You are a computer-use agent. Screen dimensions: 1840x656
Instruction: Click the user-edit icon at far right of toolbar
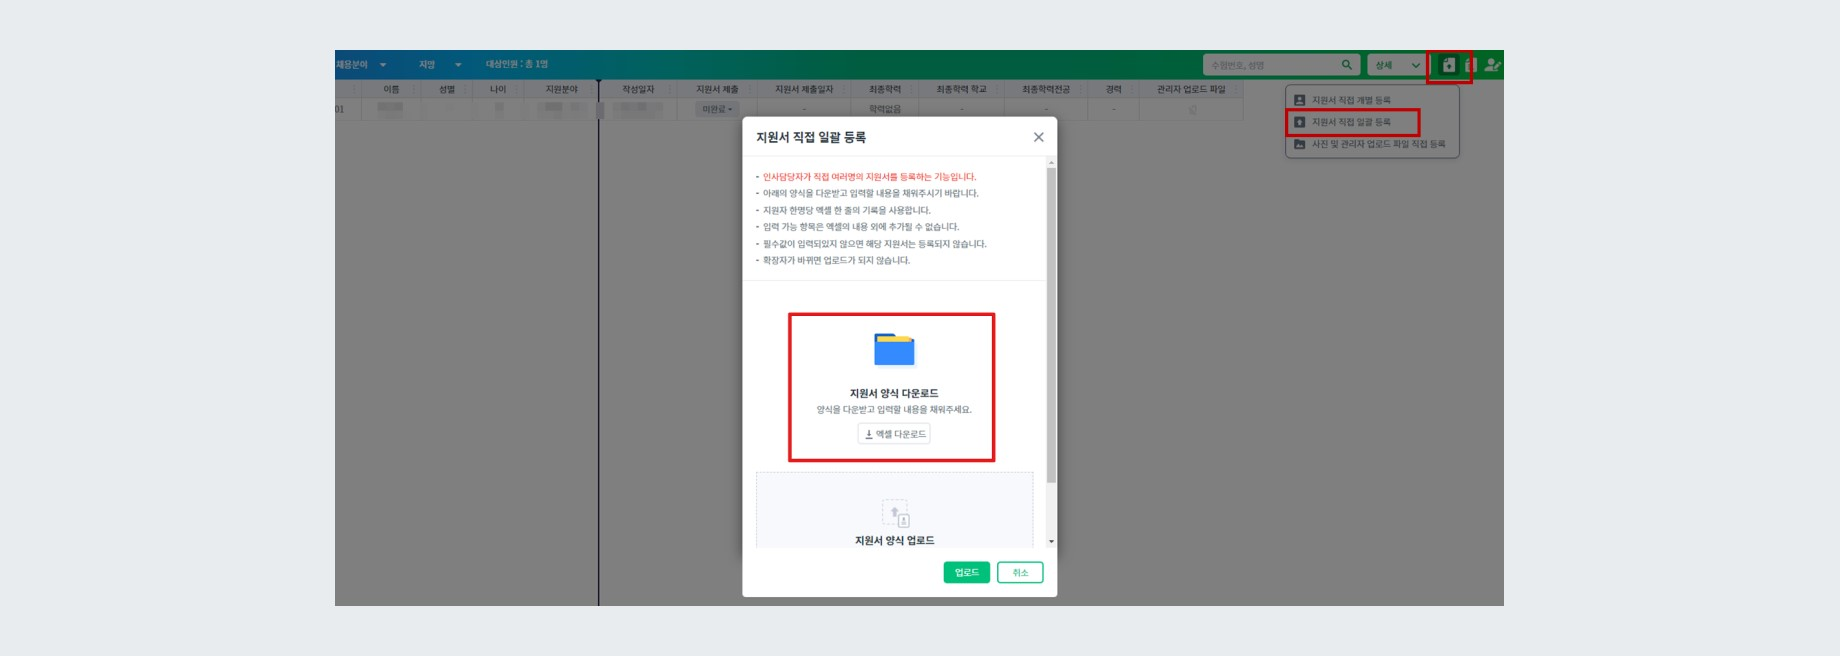(1492, 65)
